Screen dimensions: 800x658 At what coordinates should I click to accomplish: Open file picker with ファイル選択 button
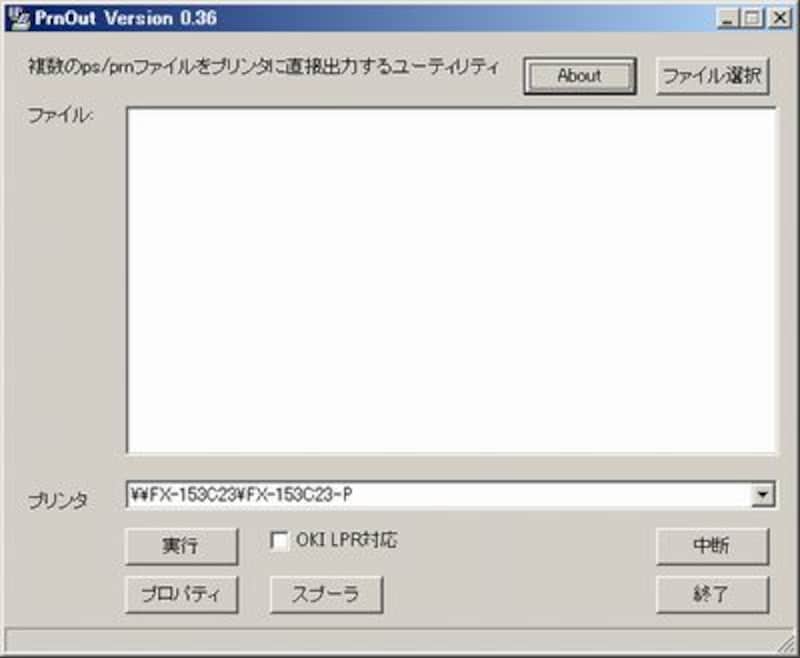click(712, 73)
